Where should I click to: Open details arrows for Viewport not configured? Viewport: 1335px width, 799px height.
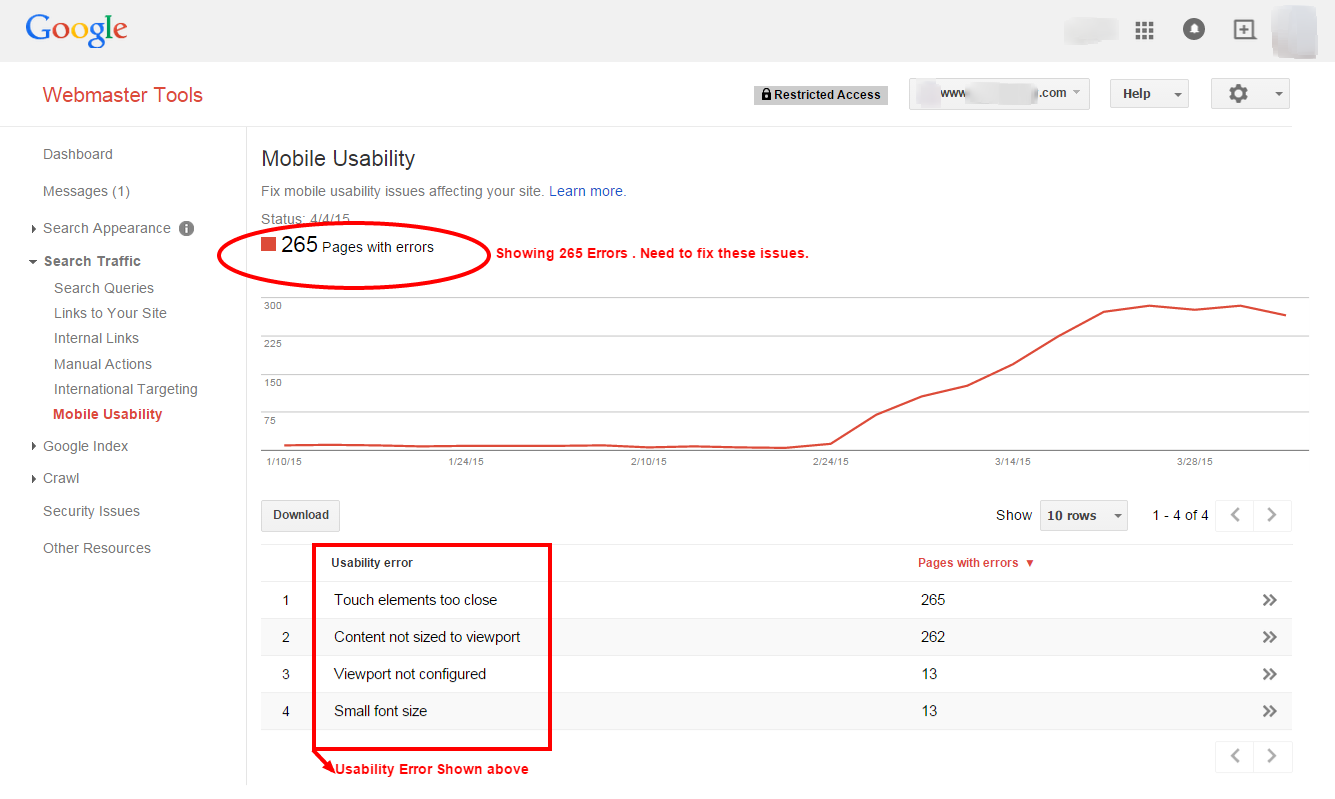[x=1270, y=674]
